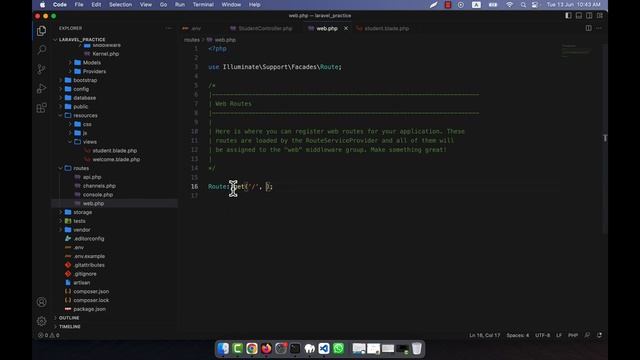Open the Extensions view in the activity bar
This screenshot has width=640, height=360.
pos(41,108)
